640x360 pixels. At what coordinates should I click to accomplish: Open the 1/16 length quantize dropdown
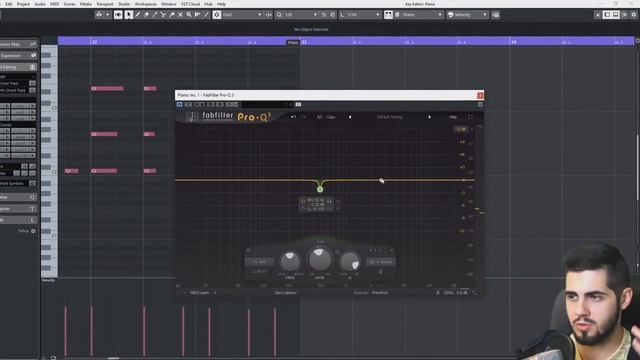coord(363,15)
